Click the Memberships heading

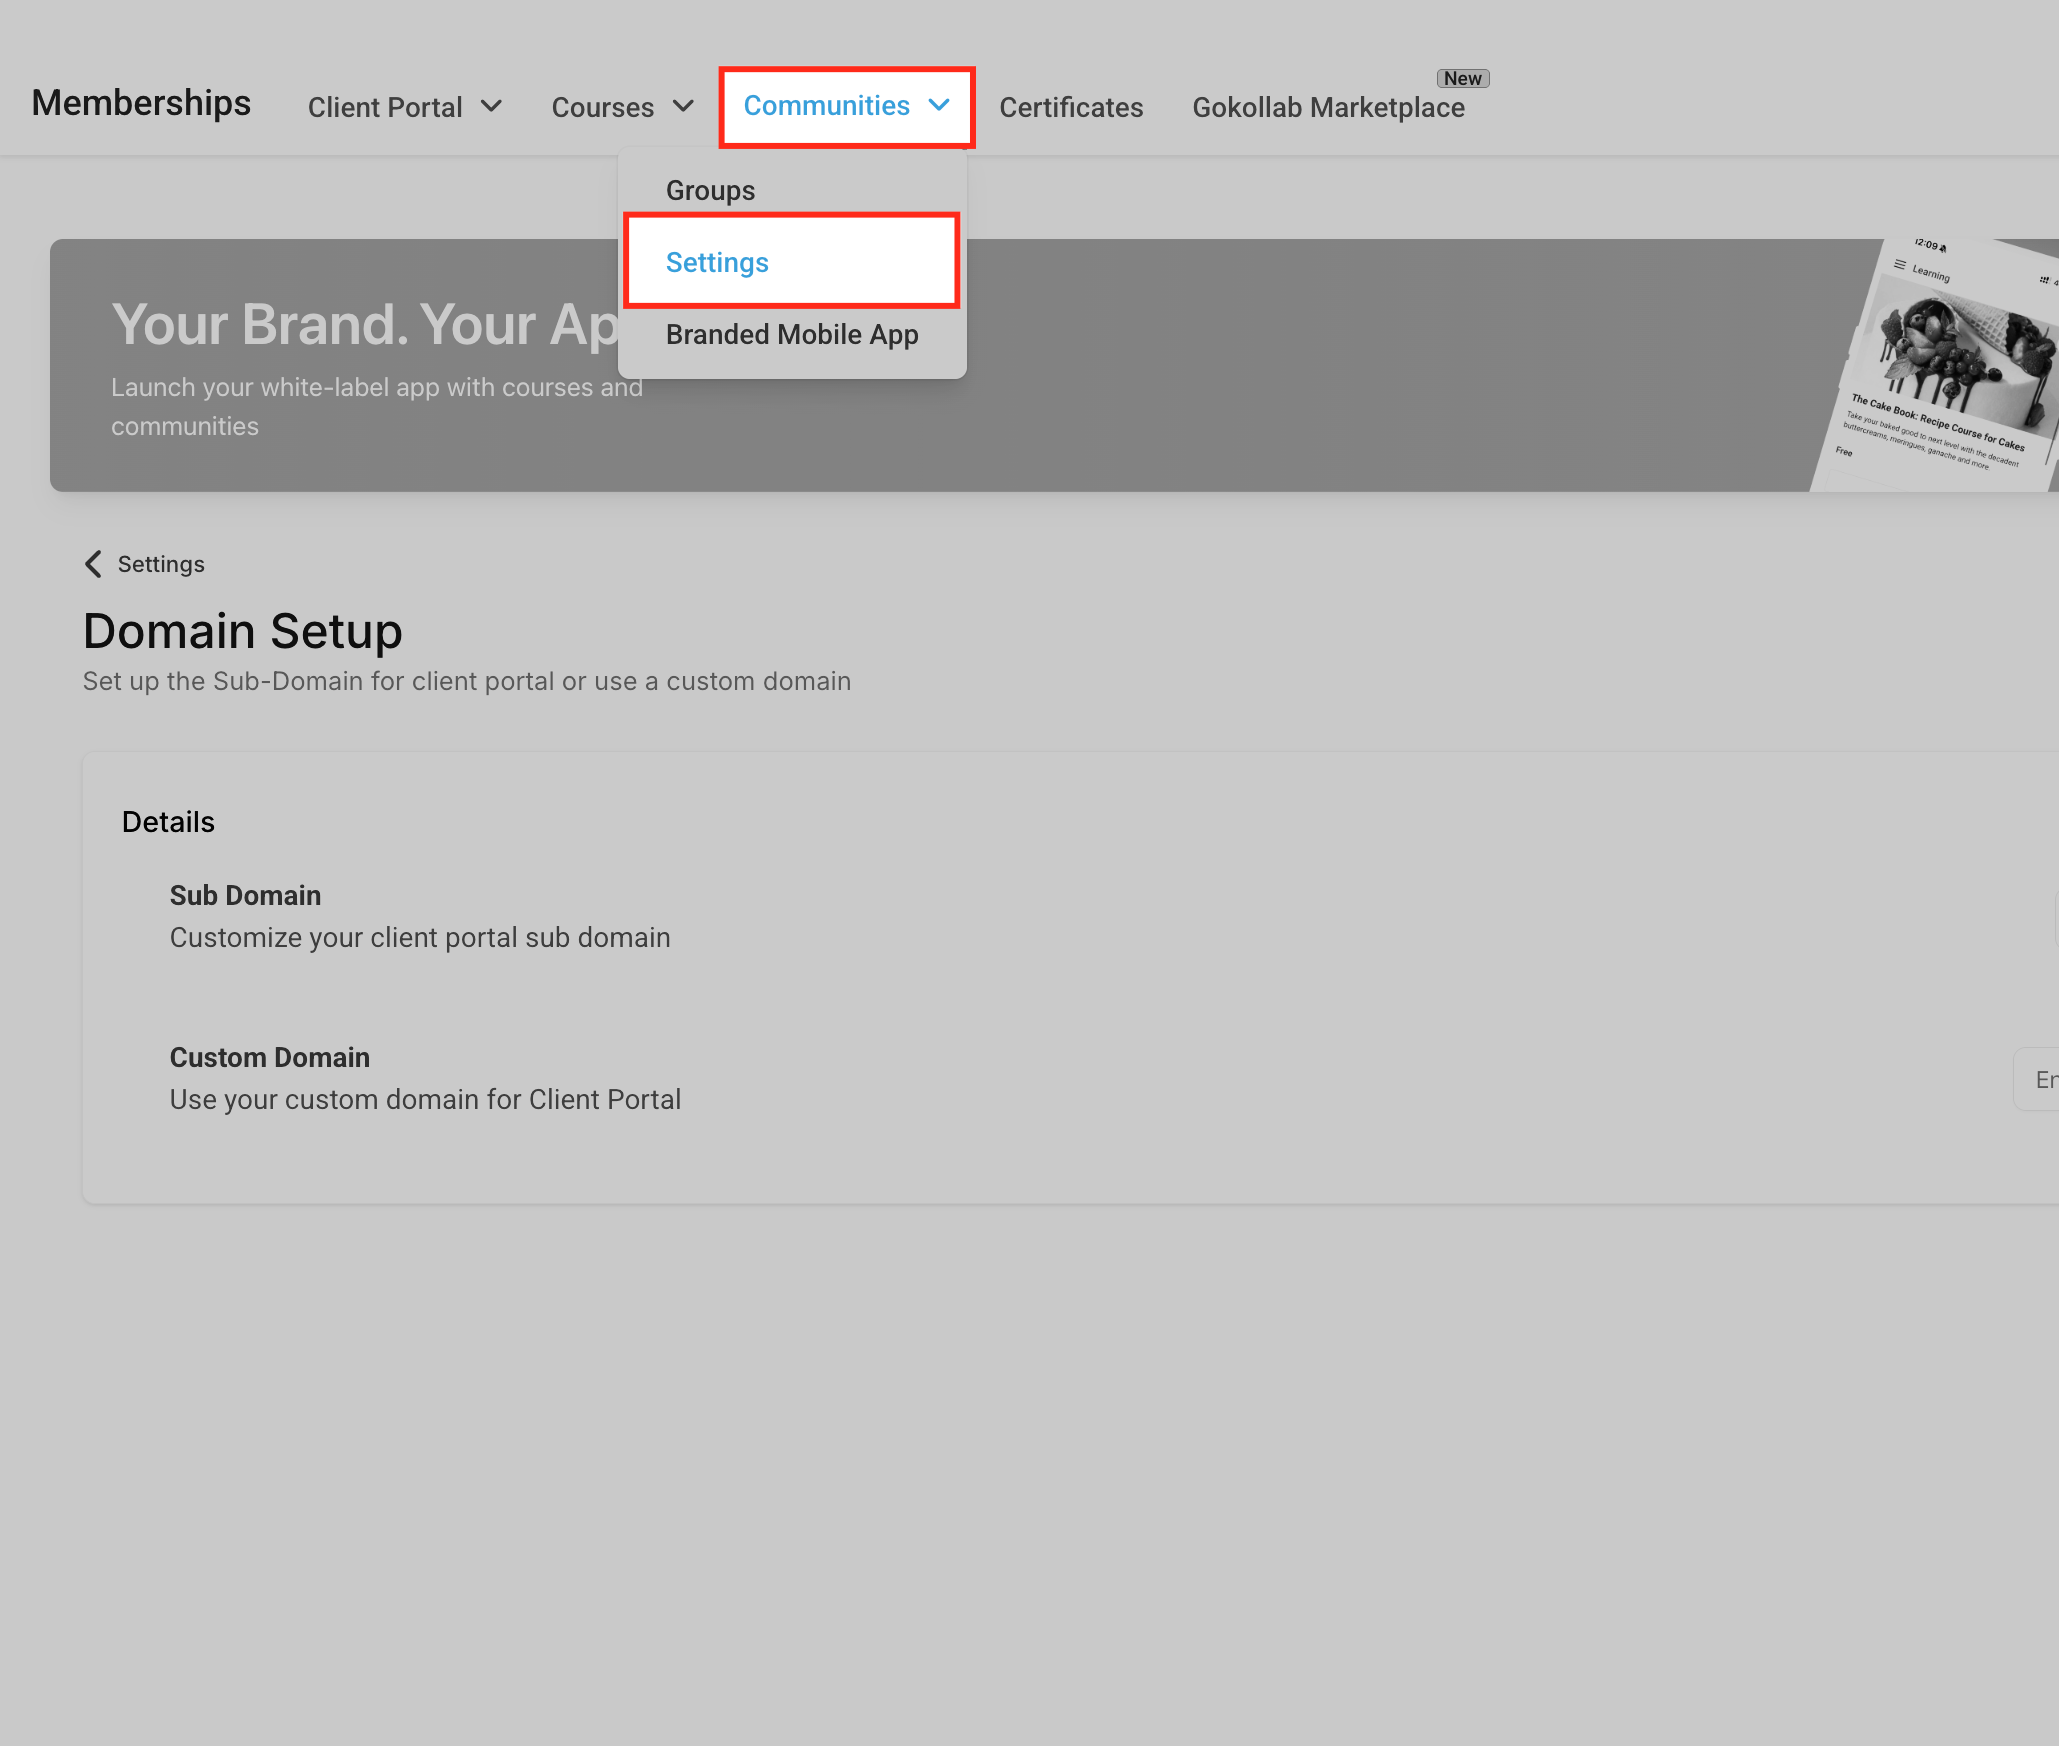[x=141, y=103]
